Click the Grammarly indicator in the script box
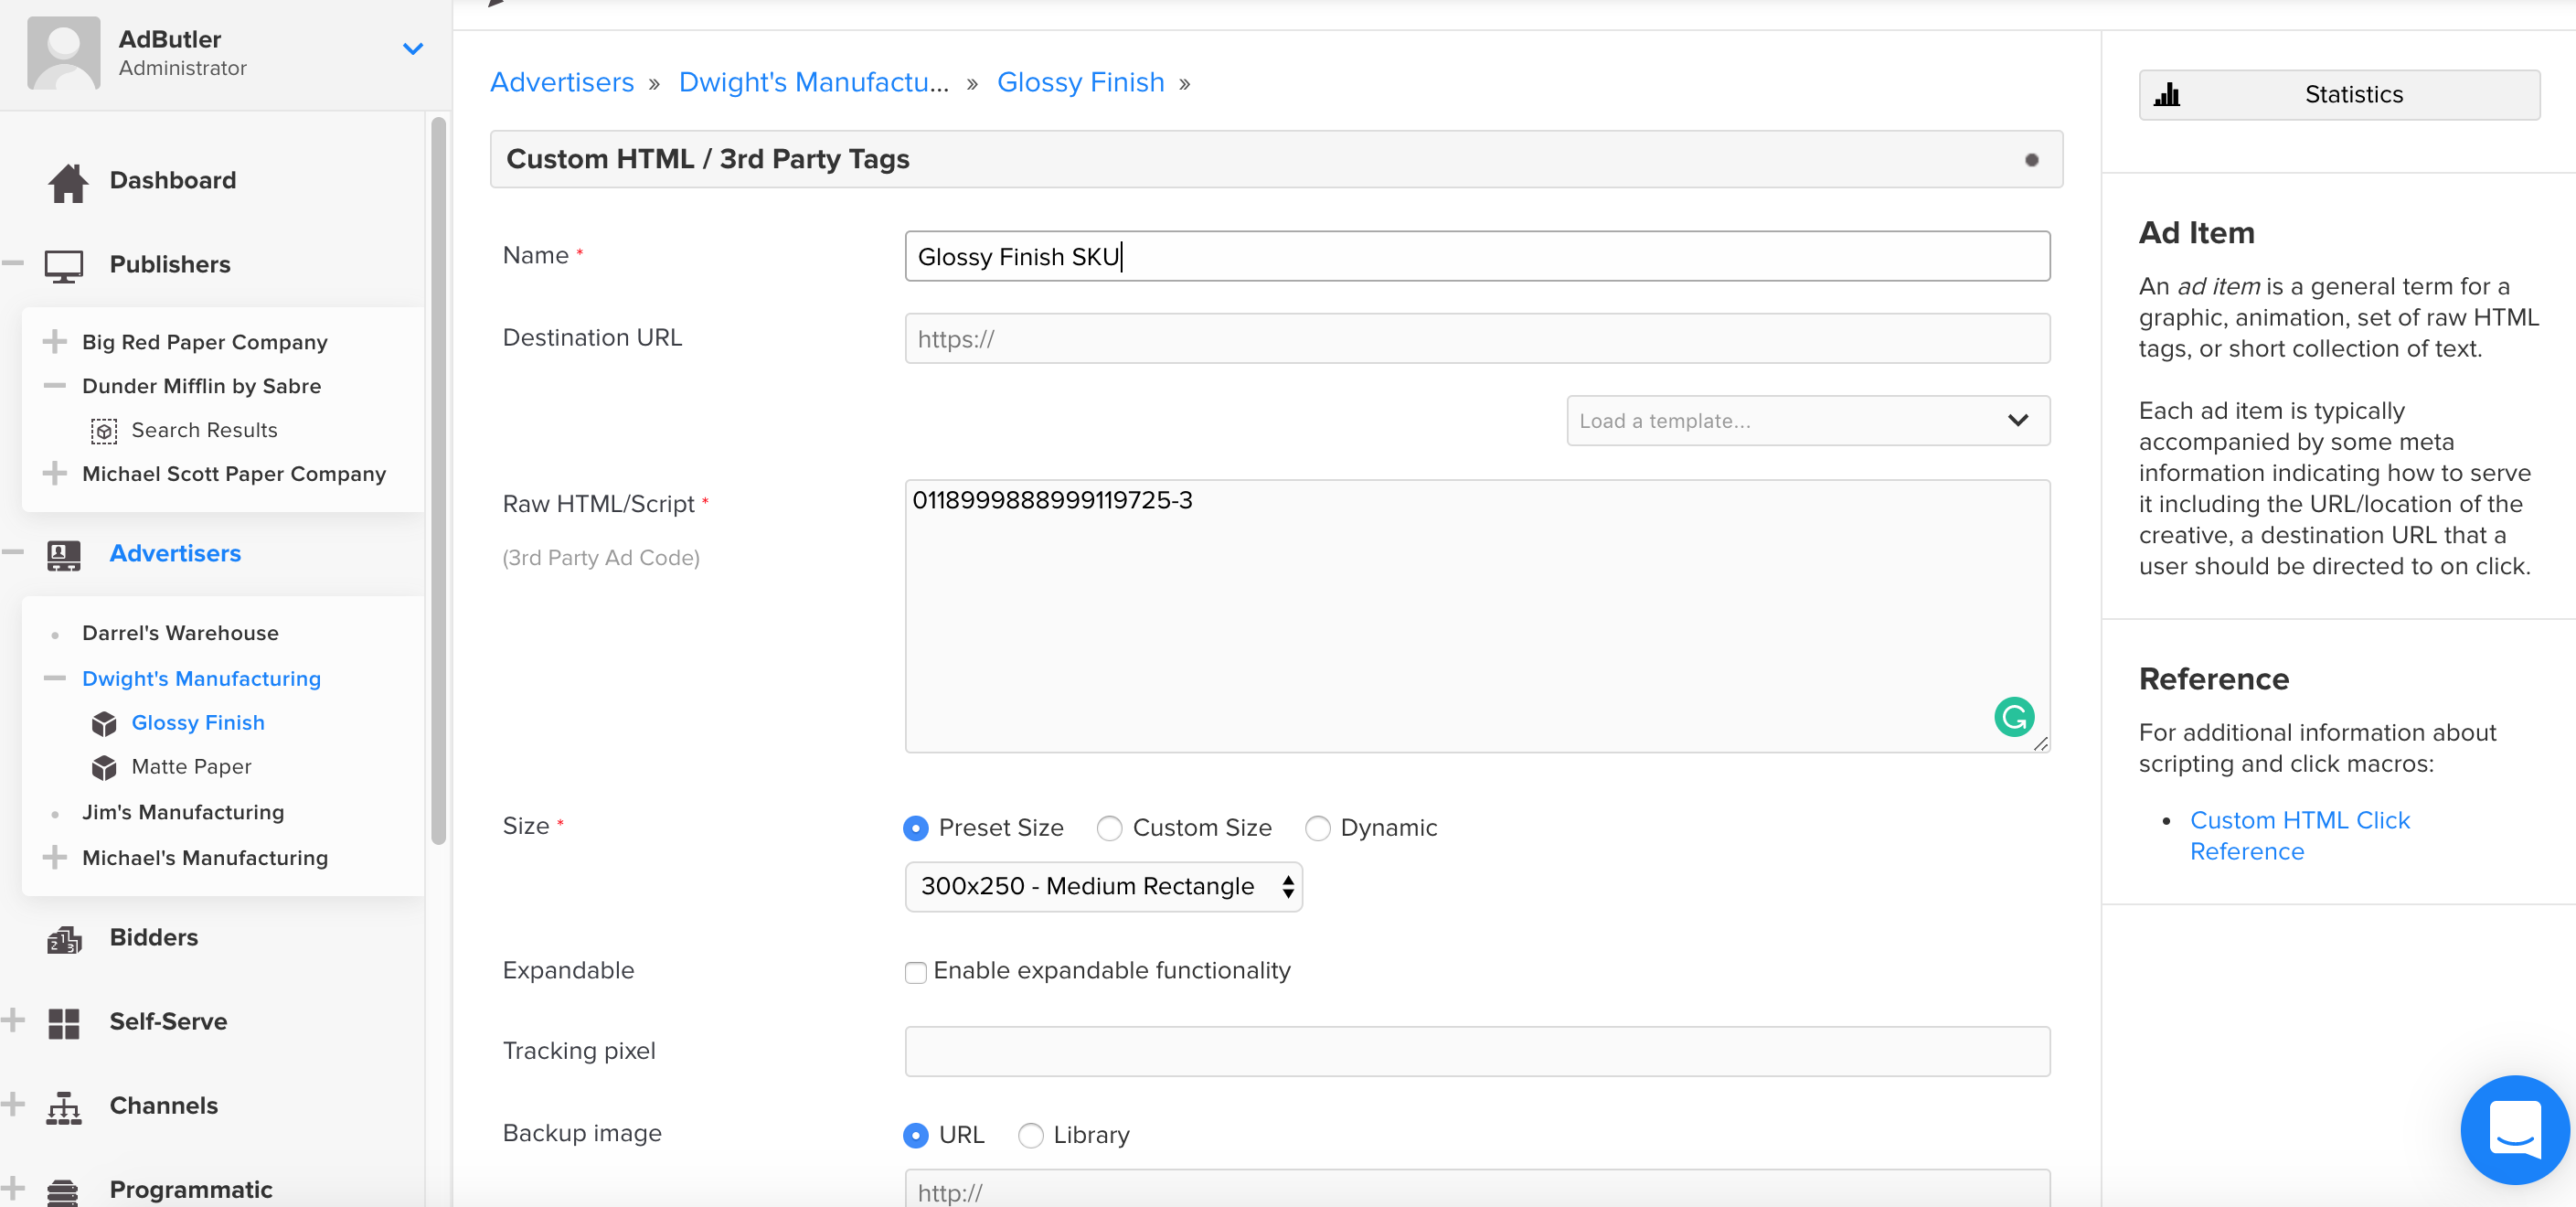The width and height of the screenshot is (2576, 1207). (x=2014, y=717)
